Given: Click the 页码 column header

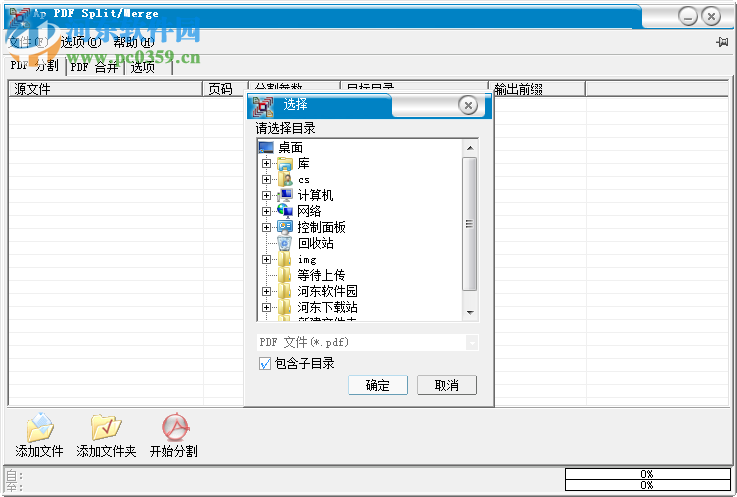Looking at the screenshot, I should click(226, 89).
